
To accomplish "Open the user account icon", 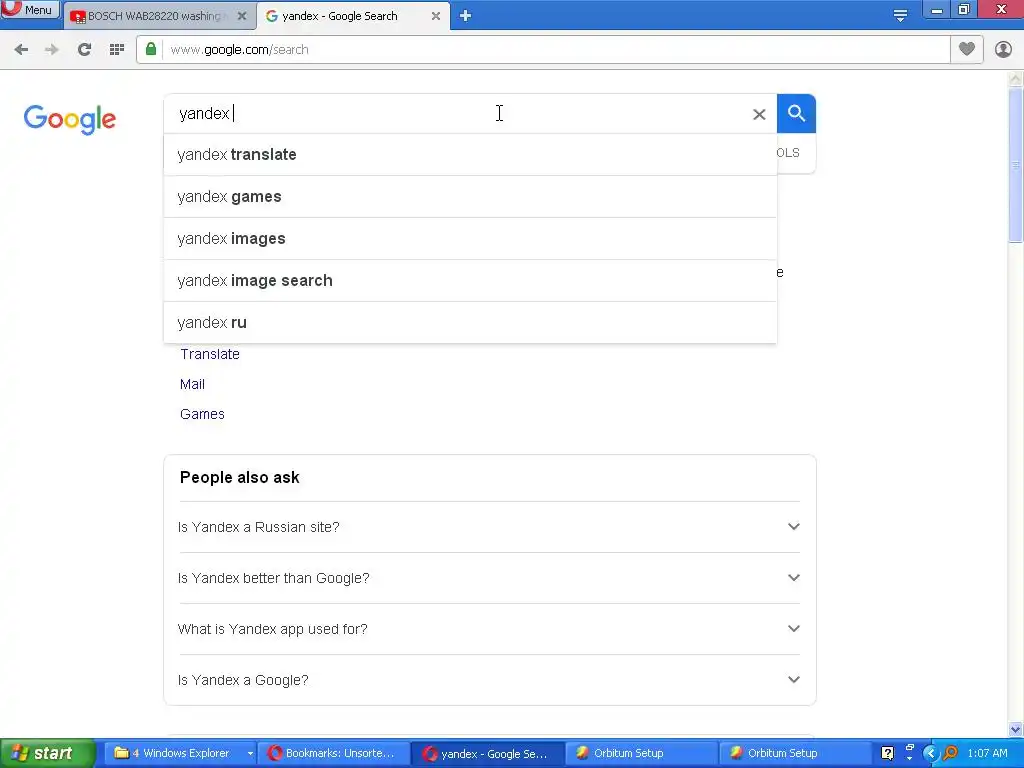I will (1003, 50).
